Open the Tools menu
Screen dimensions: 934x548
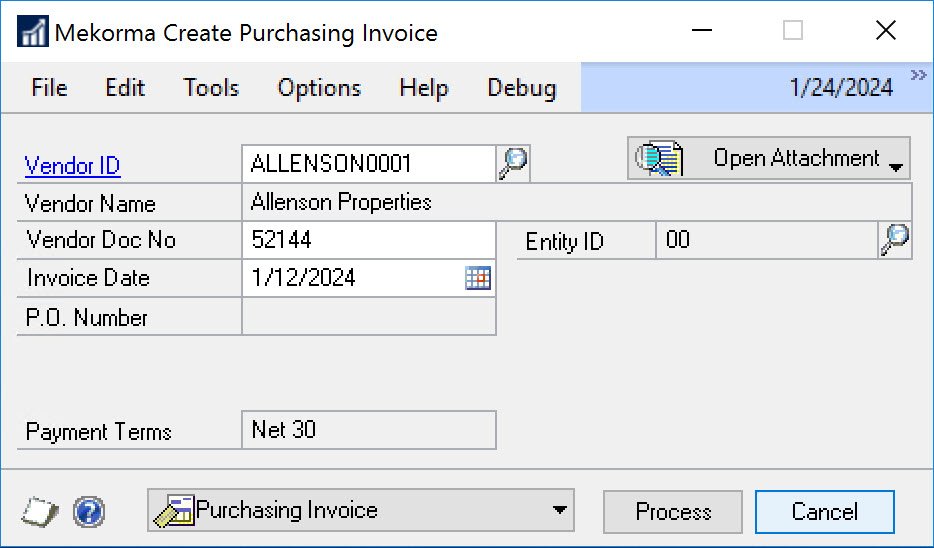click(x=211, y=88)
